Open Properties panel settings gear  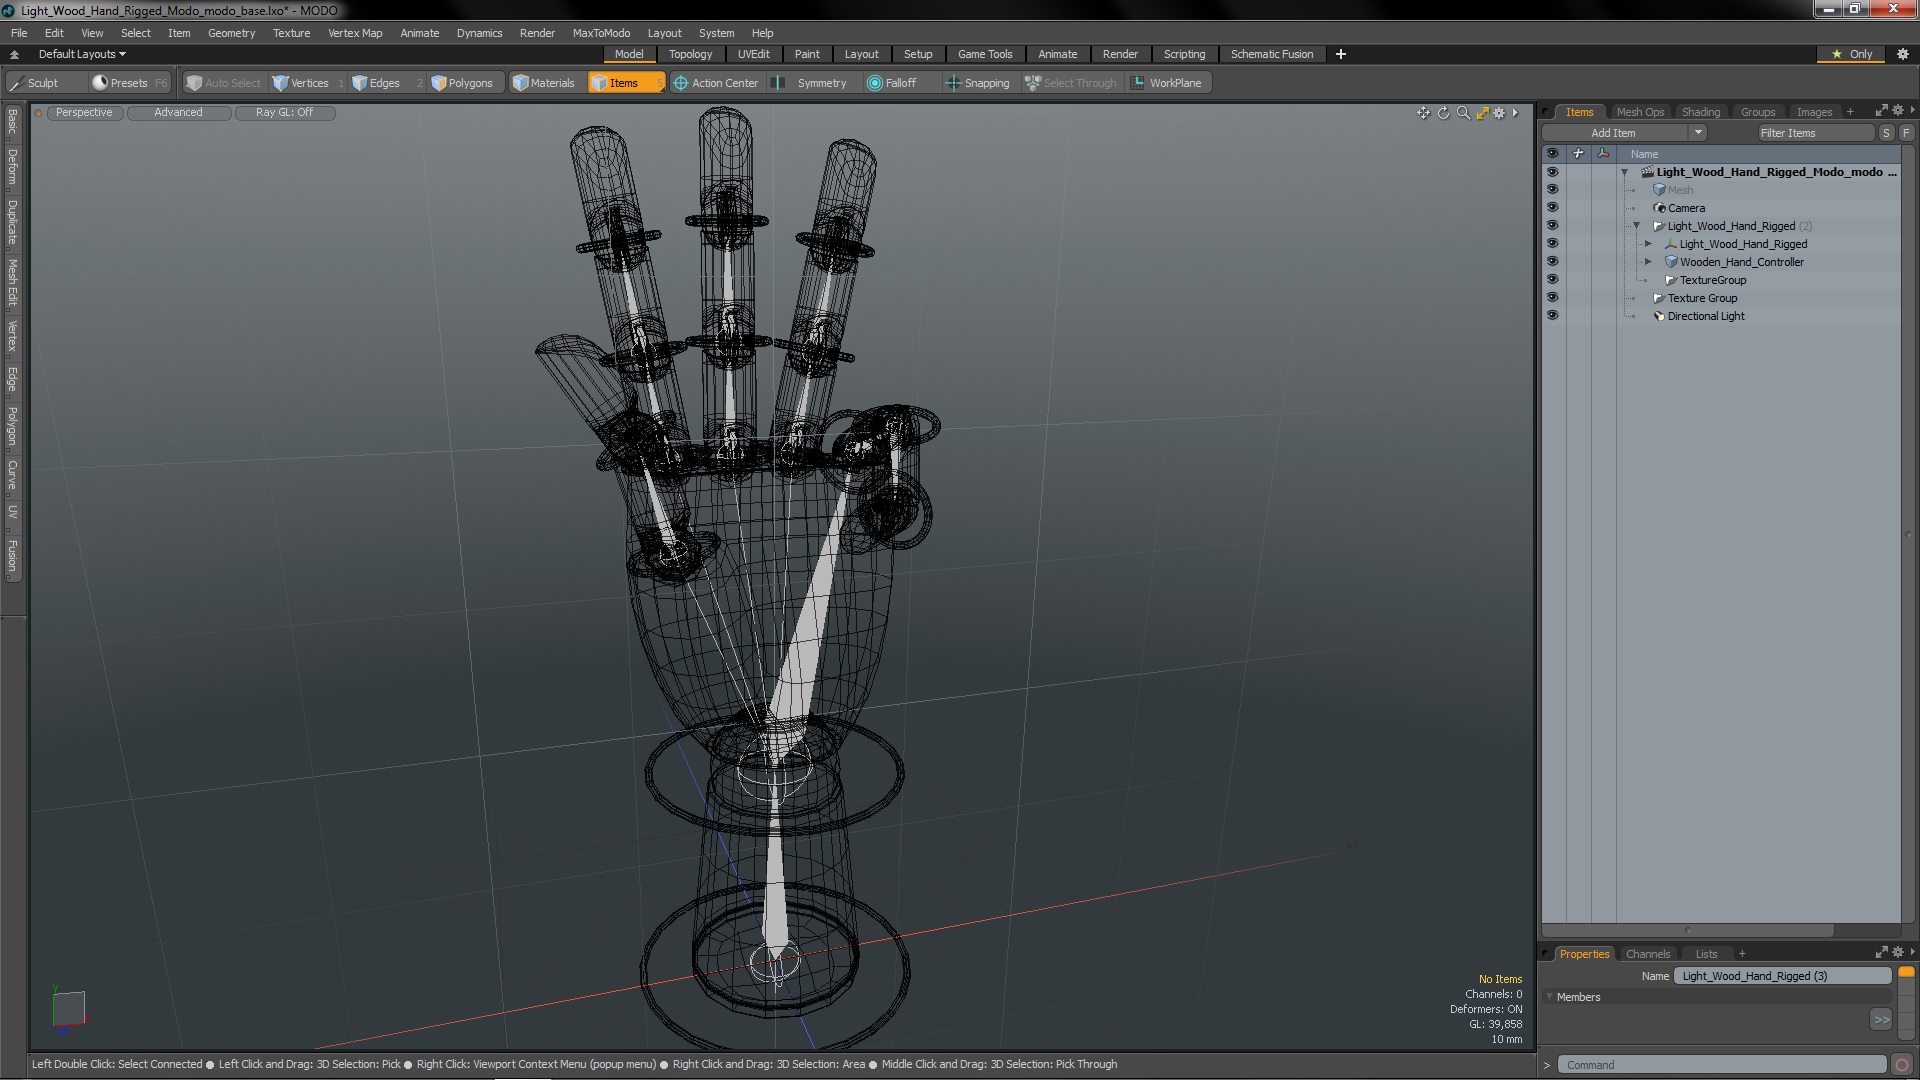(x=1897, y=953)
